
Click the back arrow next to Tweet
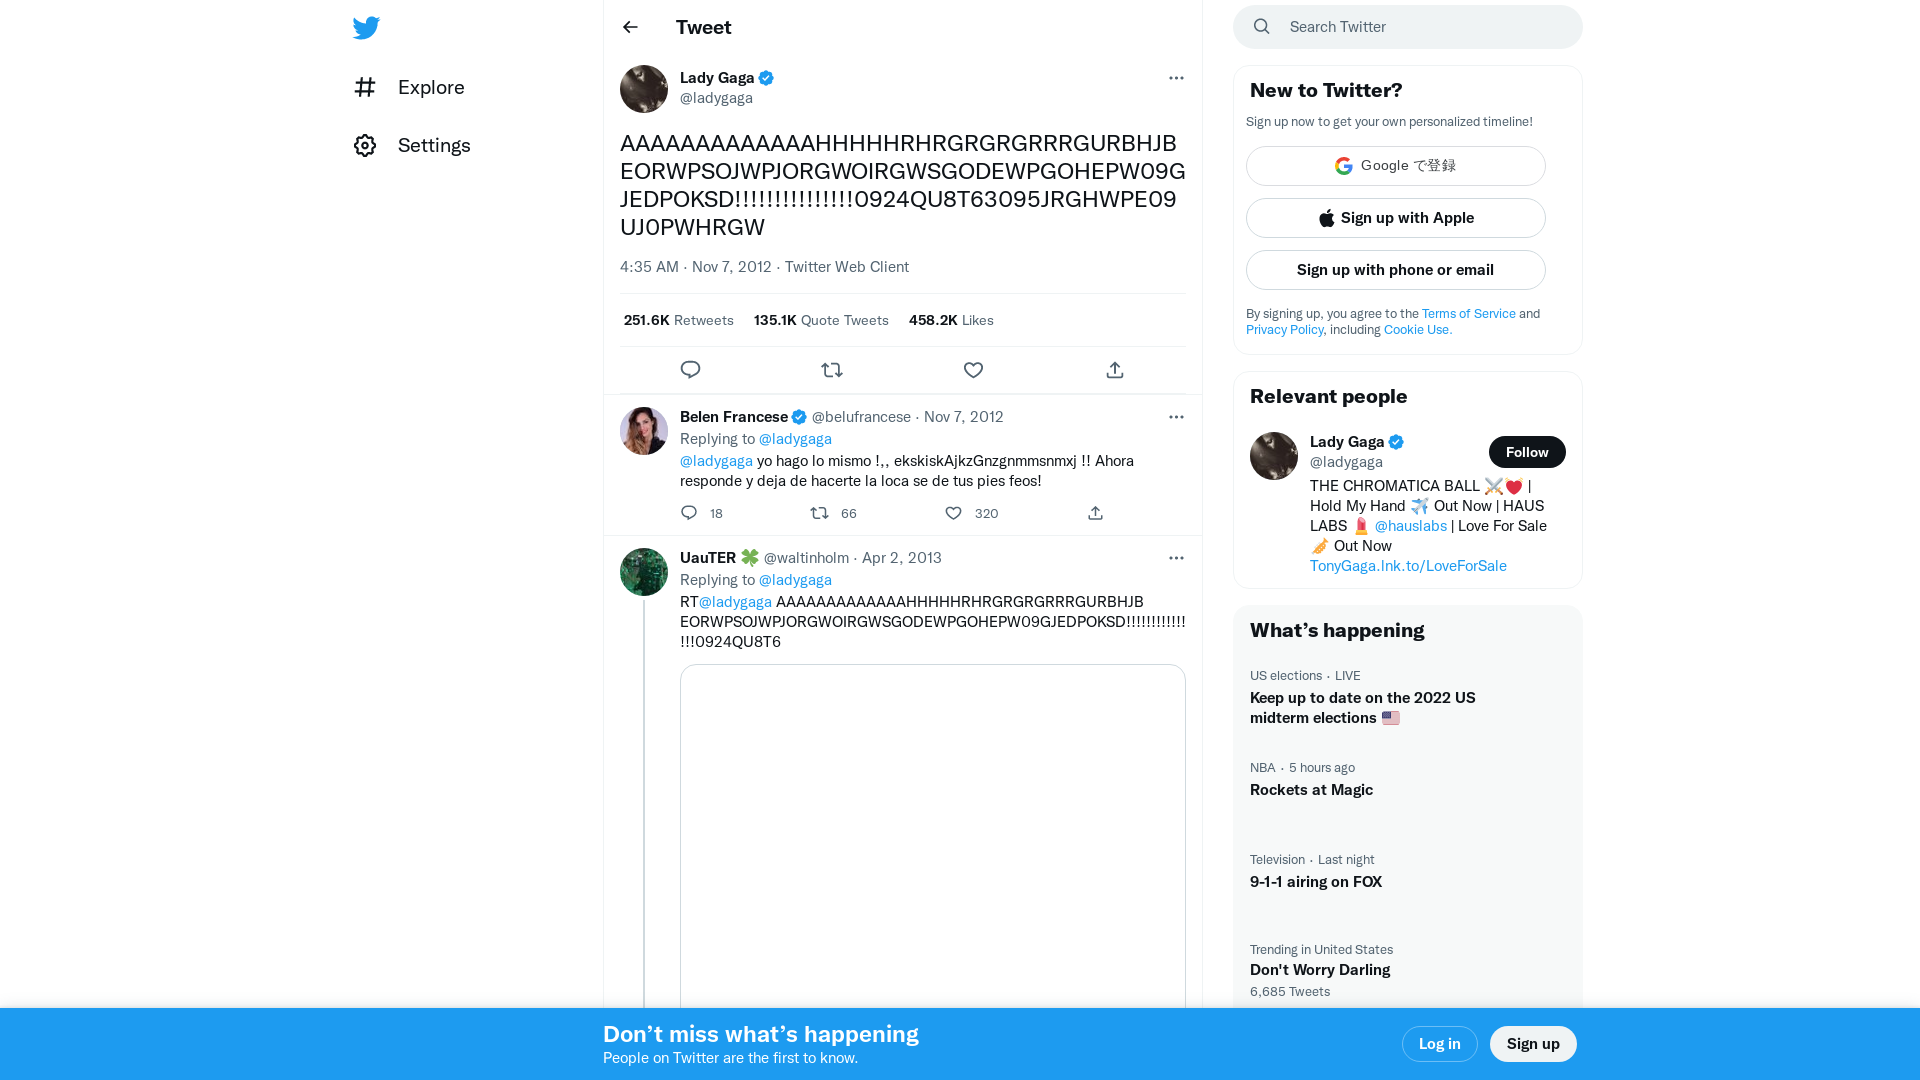[x=629, y=27]
